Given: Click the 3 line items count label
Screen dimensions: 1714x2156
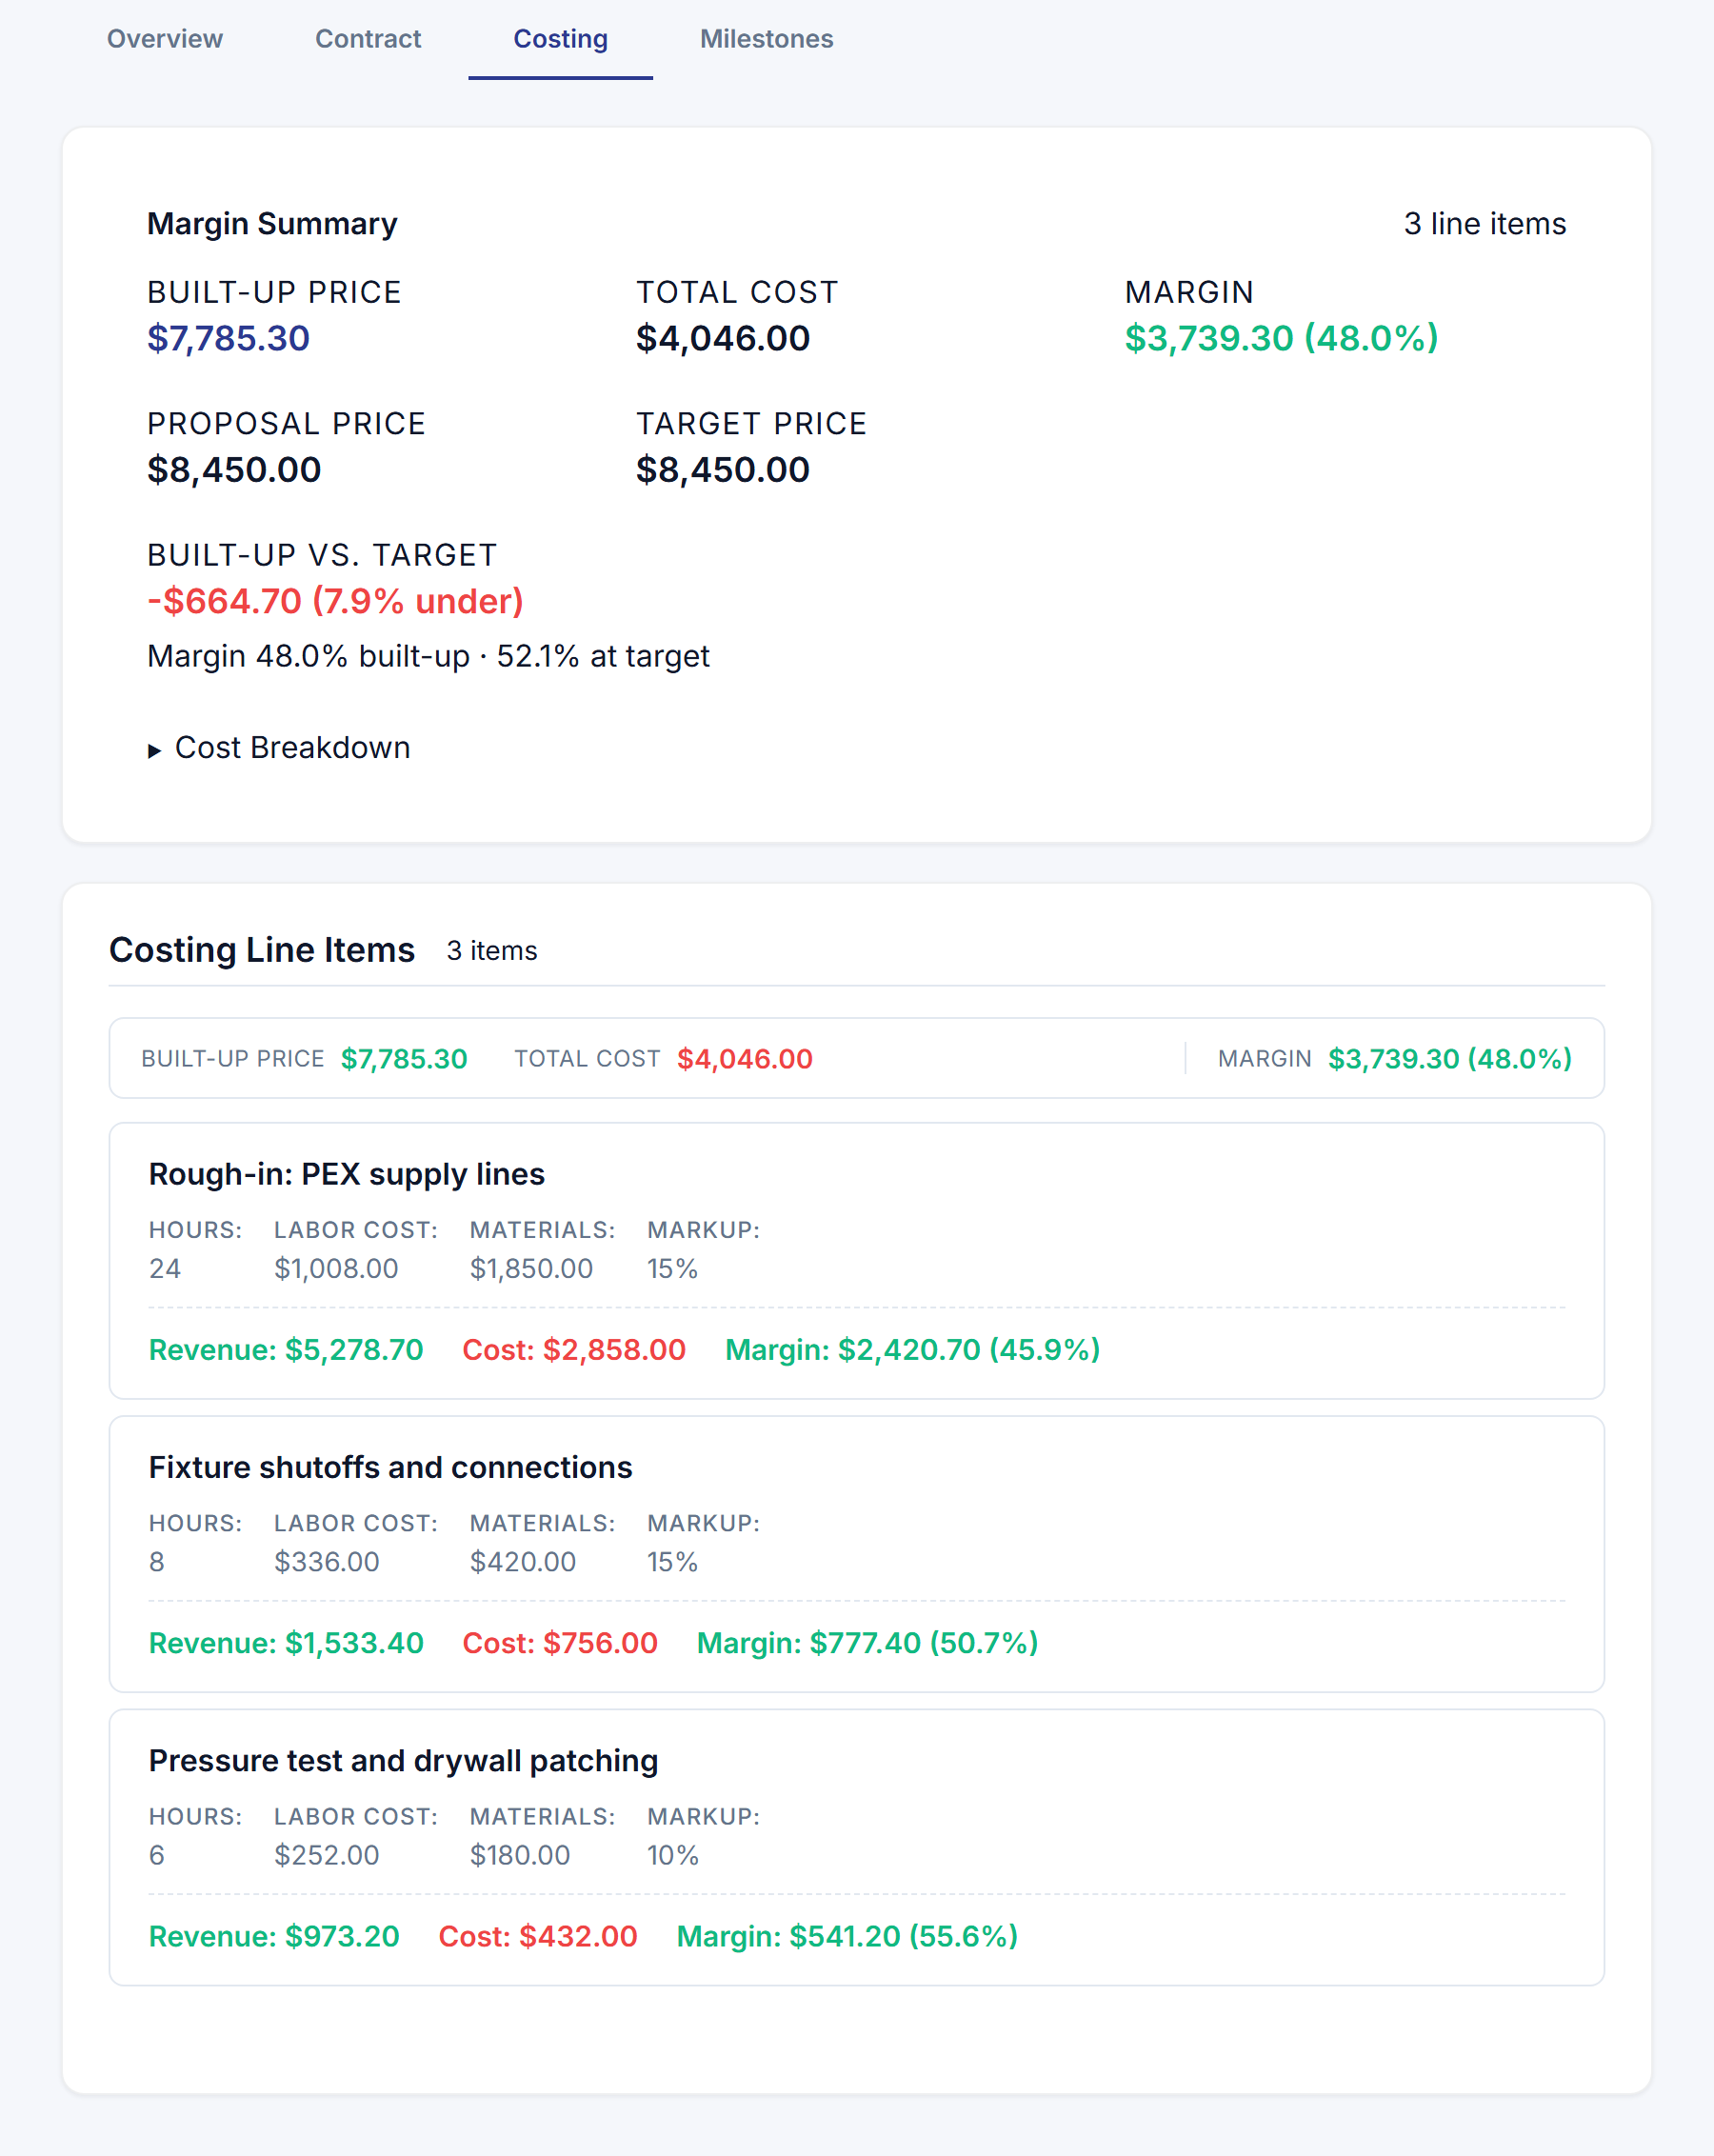Looking at the screenshot, I should (x=1485, y=224).
